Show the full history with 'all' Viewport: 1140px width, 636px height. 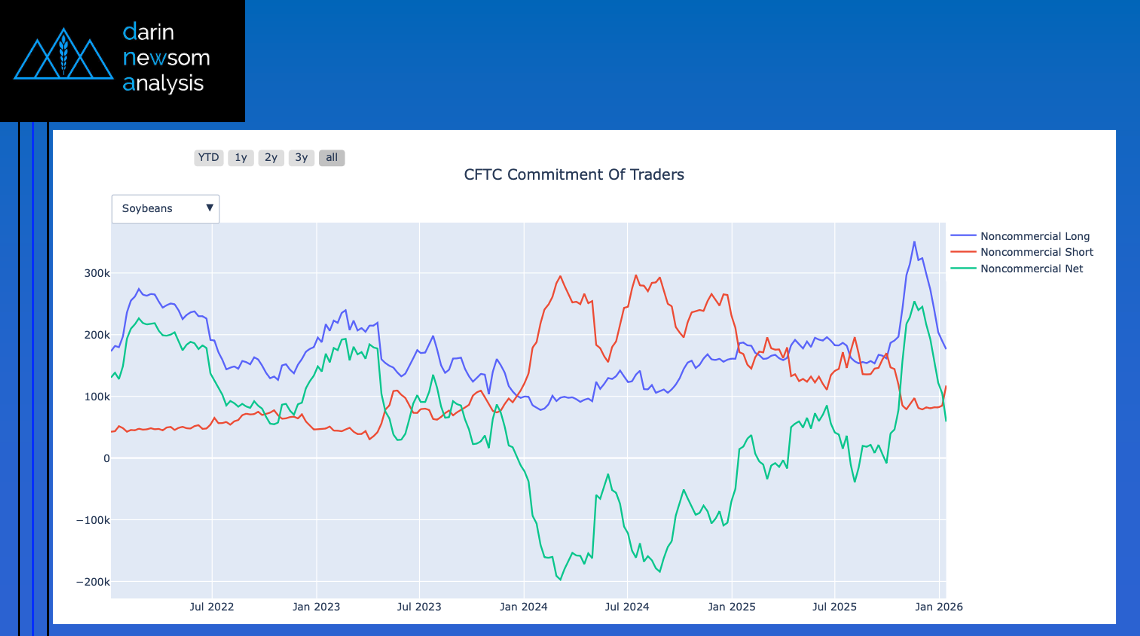pyautogui.click(x=332, y=158)
